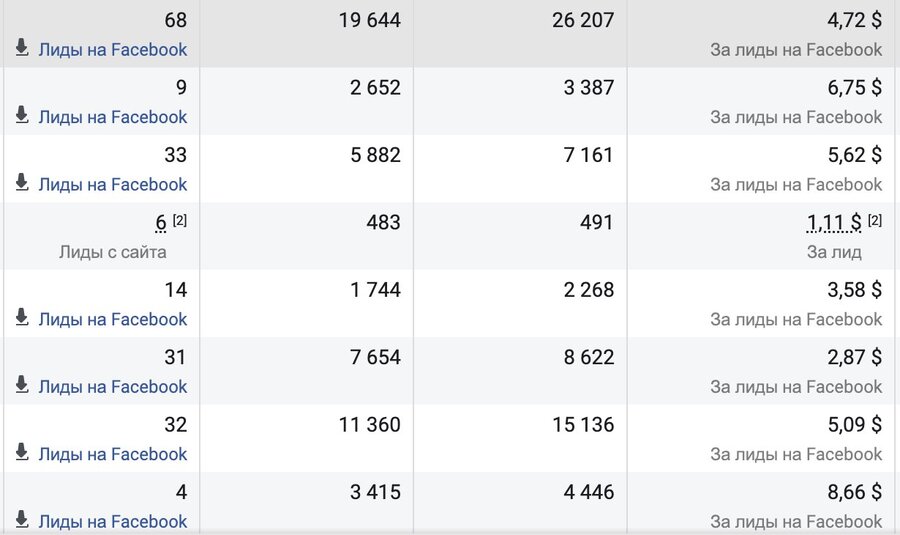Open 'Лиды на Facebook' link under 14
This screenshot has width=900, height=535.
(112, 320)
